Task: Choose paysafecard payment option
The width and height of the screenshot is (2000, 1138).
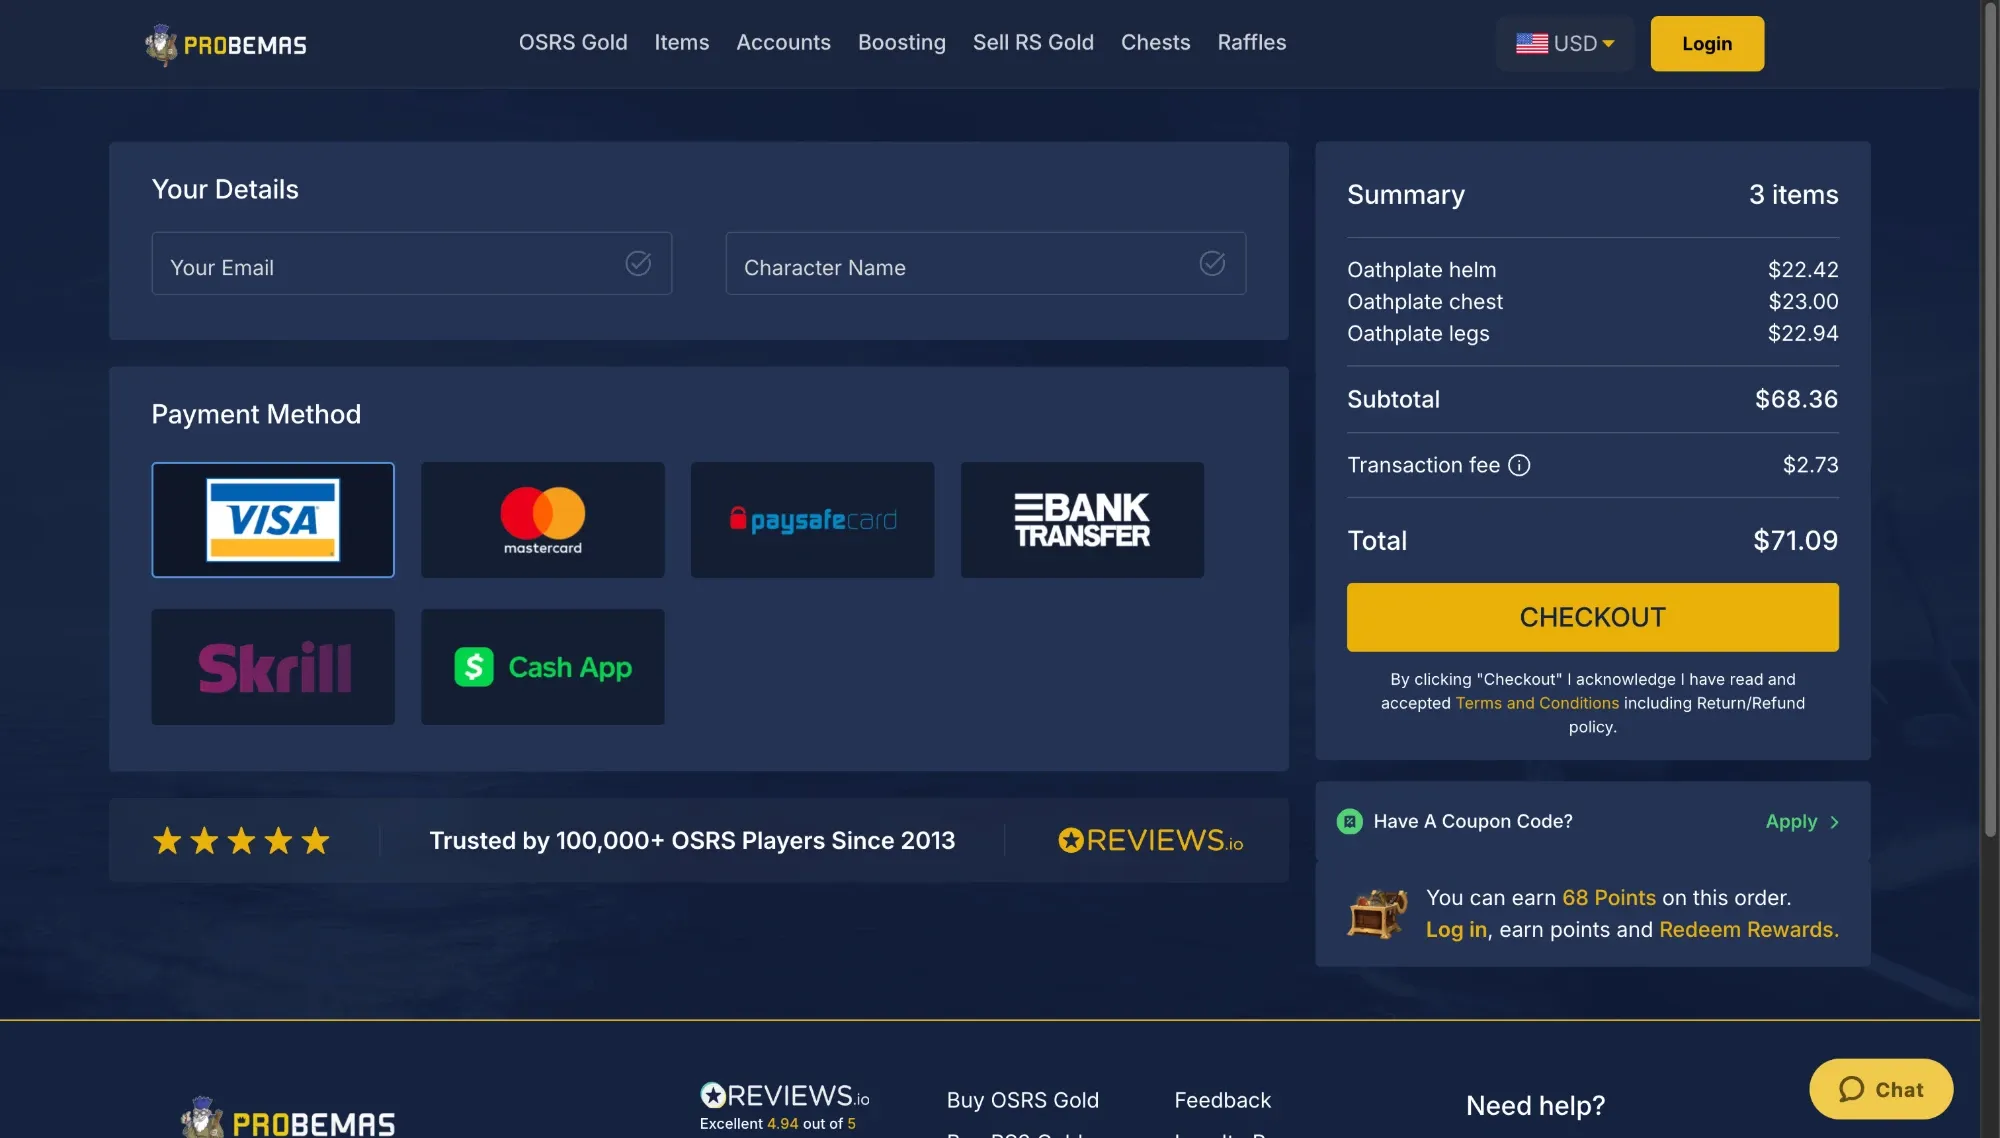Action: click(x=813, y=520)
